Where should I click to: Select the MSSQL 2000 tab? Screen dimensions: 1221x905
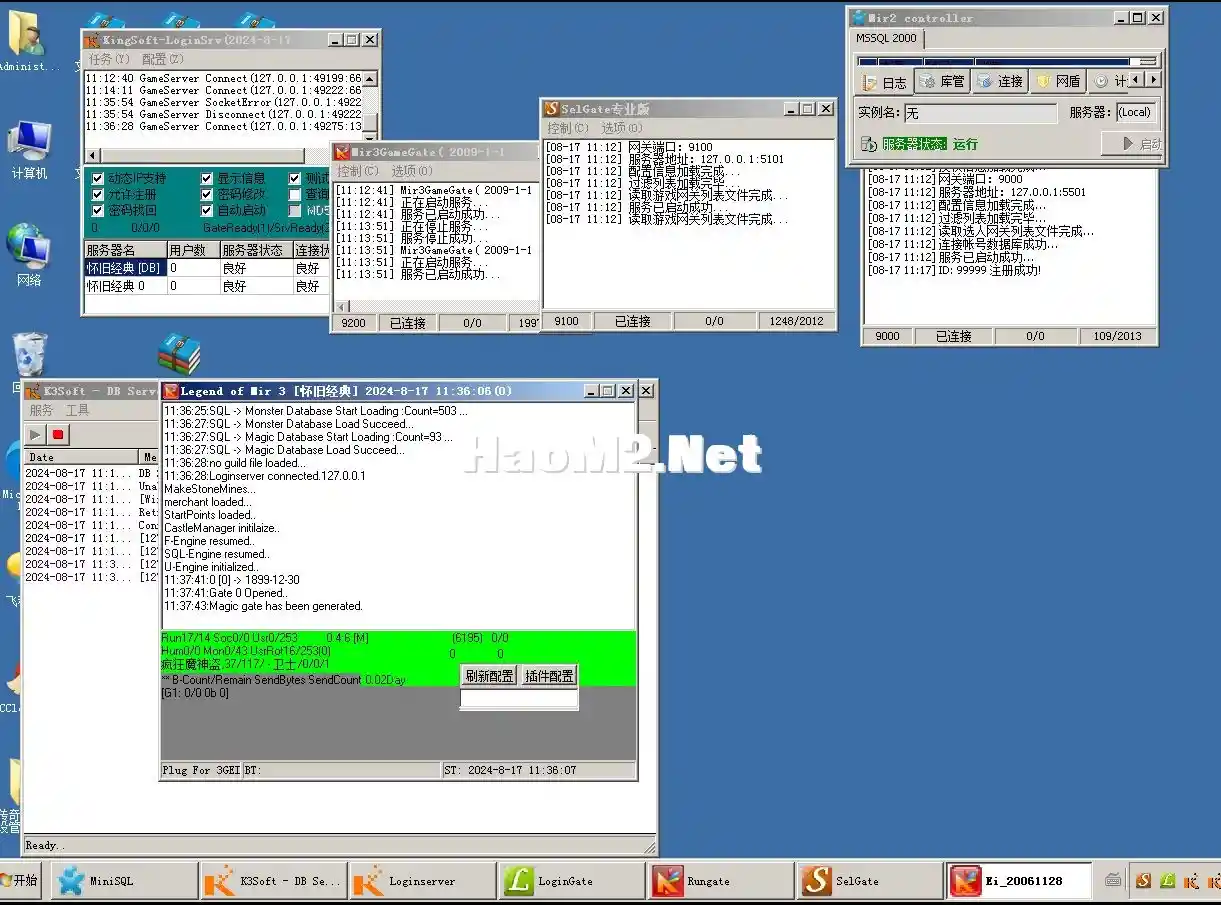(886, 38)
